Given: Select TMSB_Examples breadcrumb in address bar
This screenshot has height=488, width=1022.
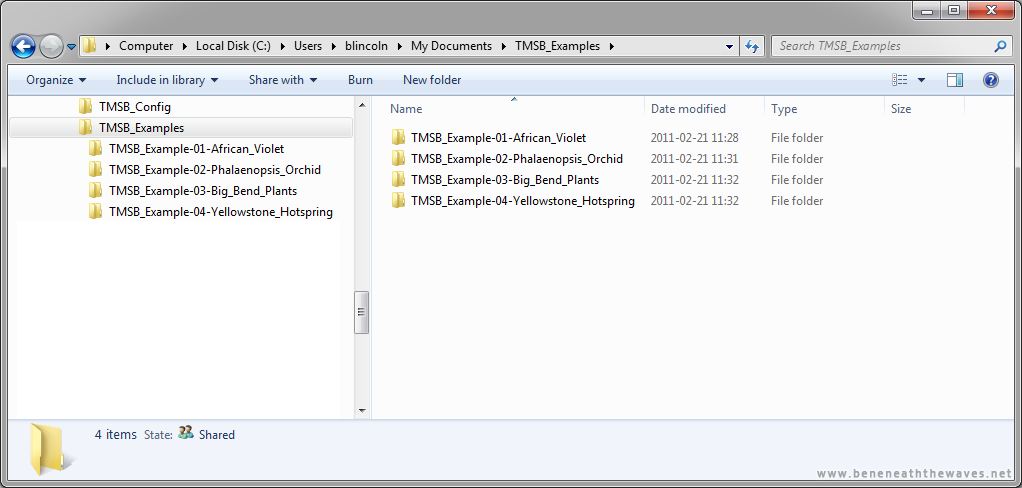Looking at the screenshot, I should [557, 46].
